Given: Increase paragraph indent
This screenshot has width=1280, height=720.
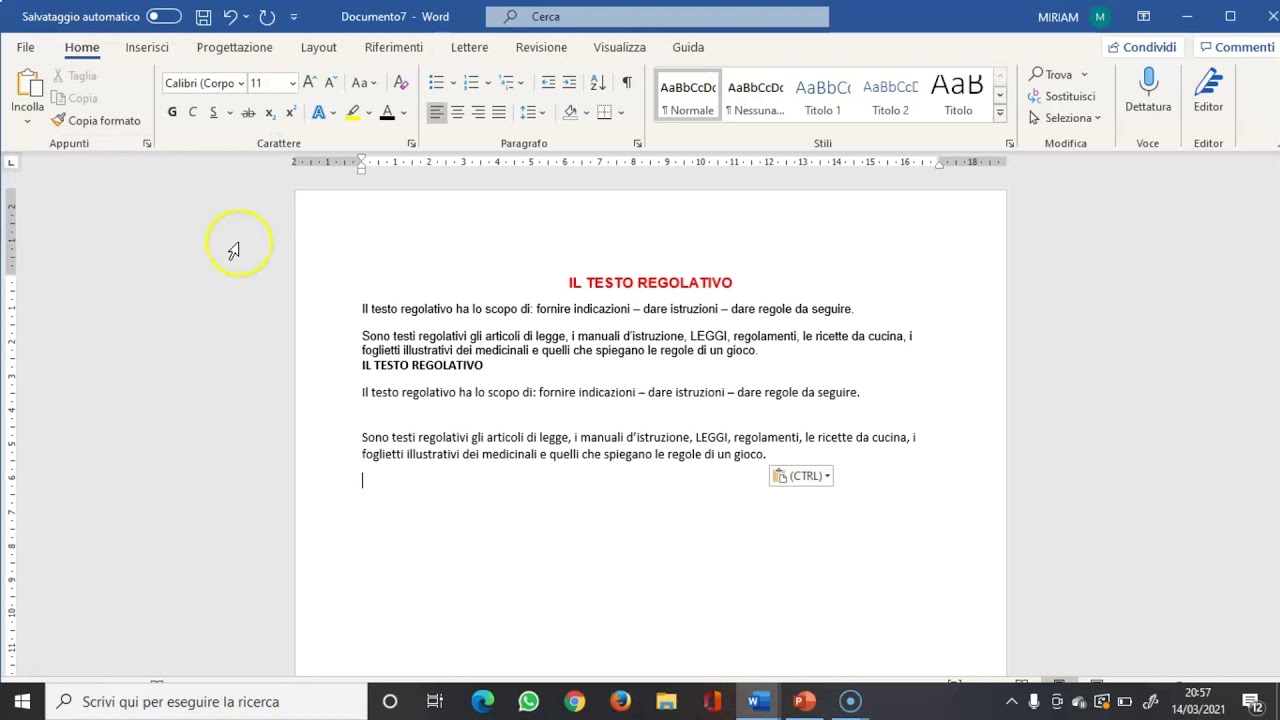Looking at the screenshot, I should tap(569, 83).
